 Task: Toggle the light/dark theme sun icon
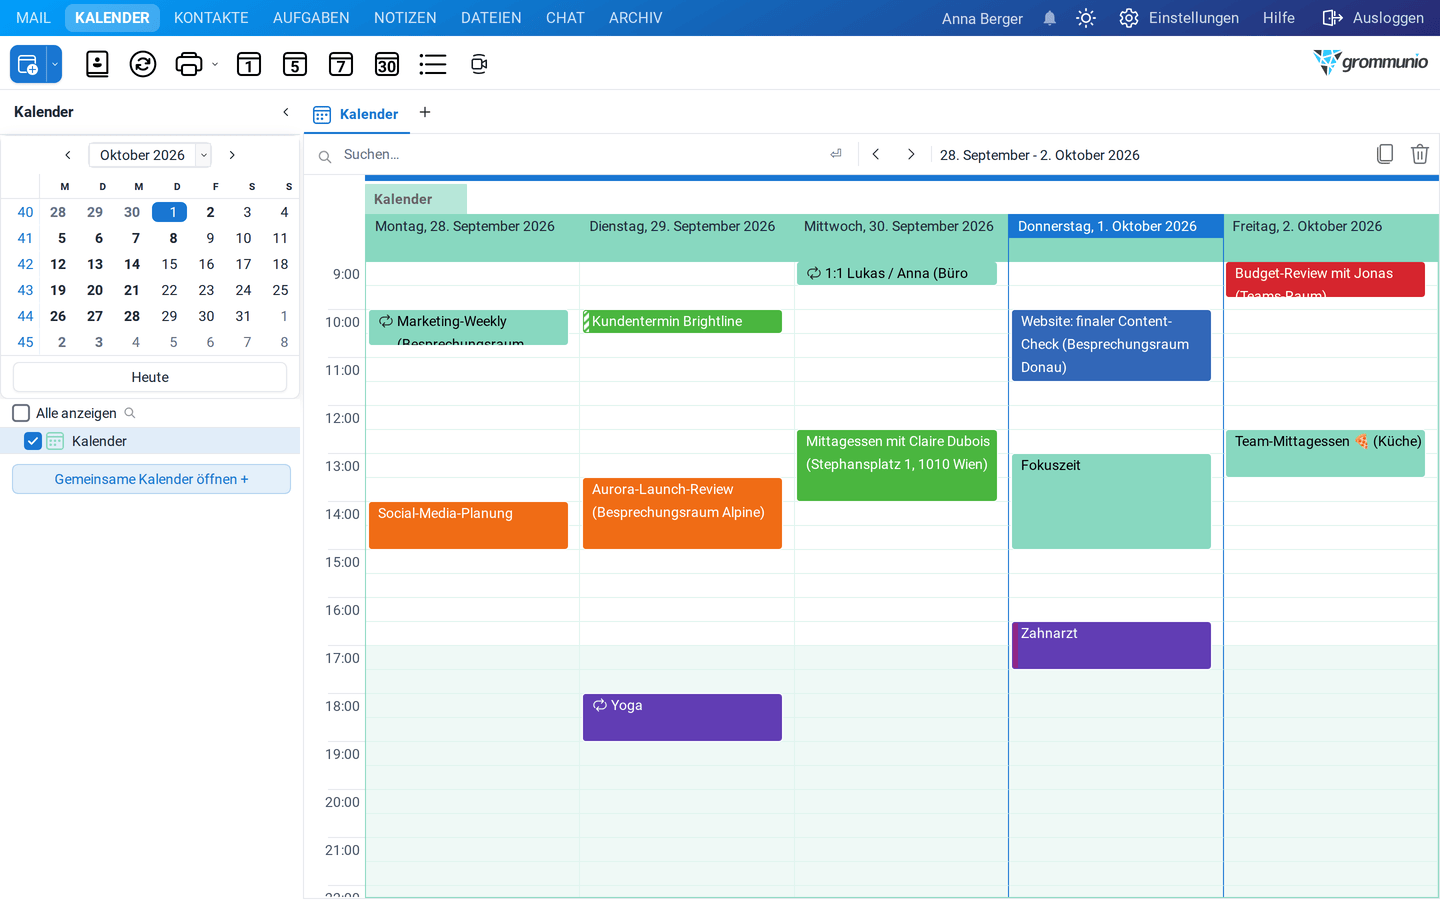[x=1086, y=18]
